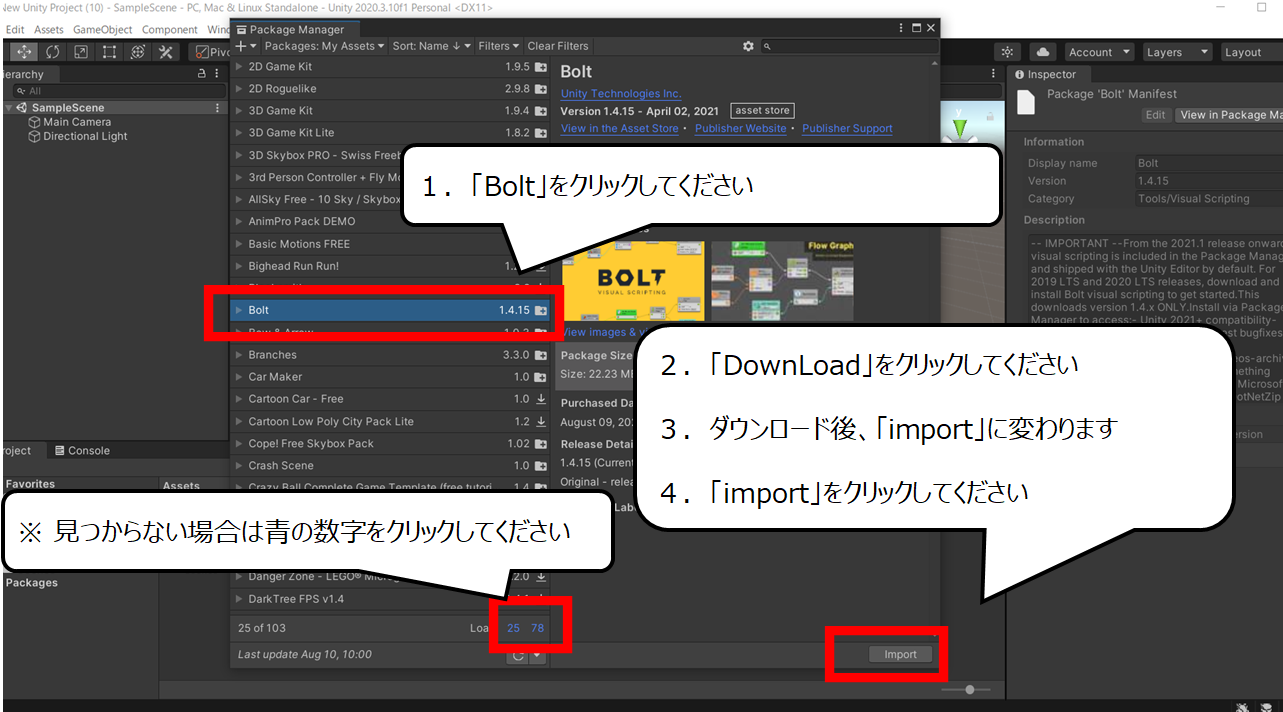
Task: Click View in the Asset Store link
Action: [x=620, y=129]
